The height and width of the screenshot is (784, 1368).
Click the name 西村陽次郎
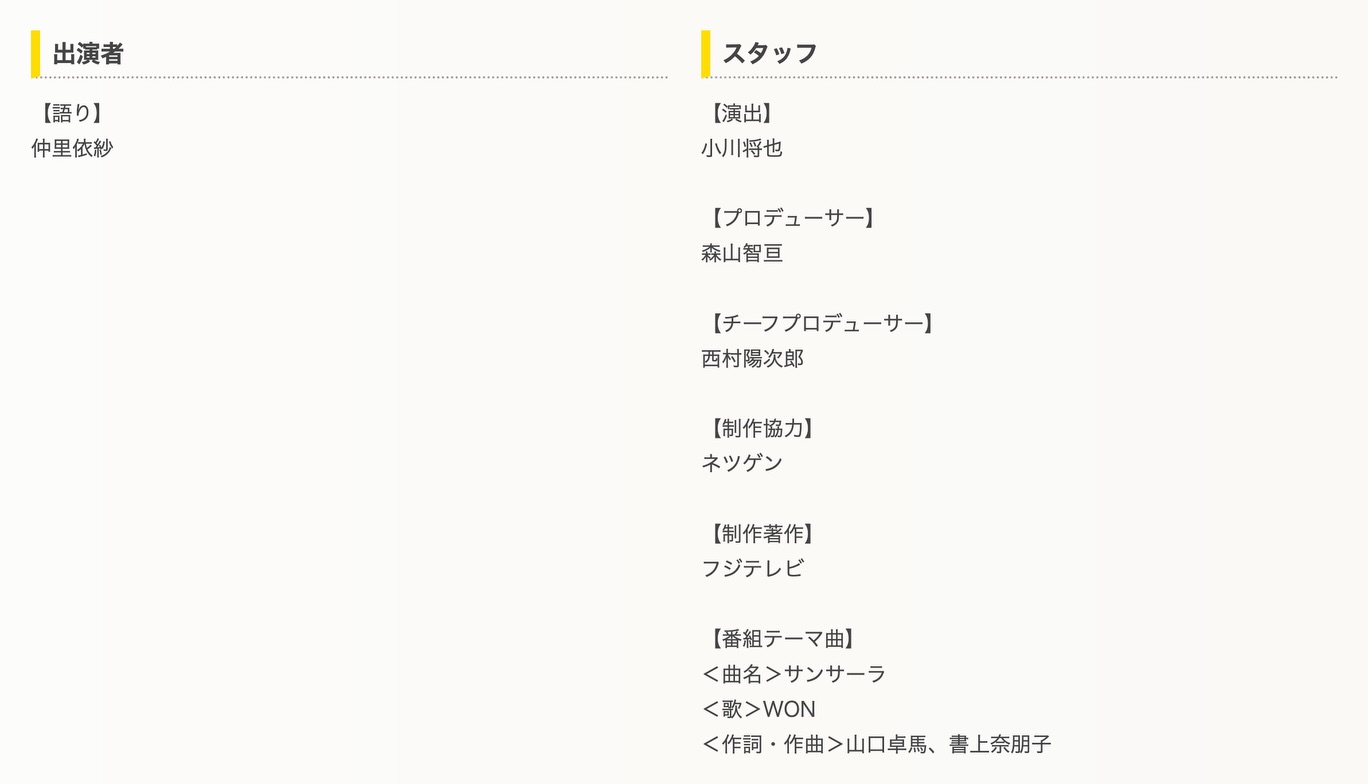click(752, 359)
